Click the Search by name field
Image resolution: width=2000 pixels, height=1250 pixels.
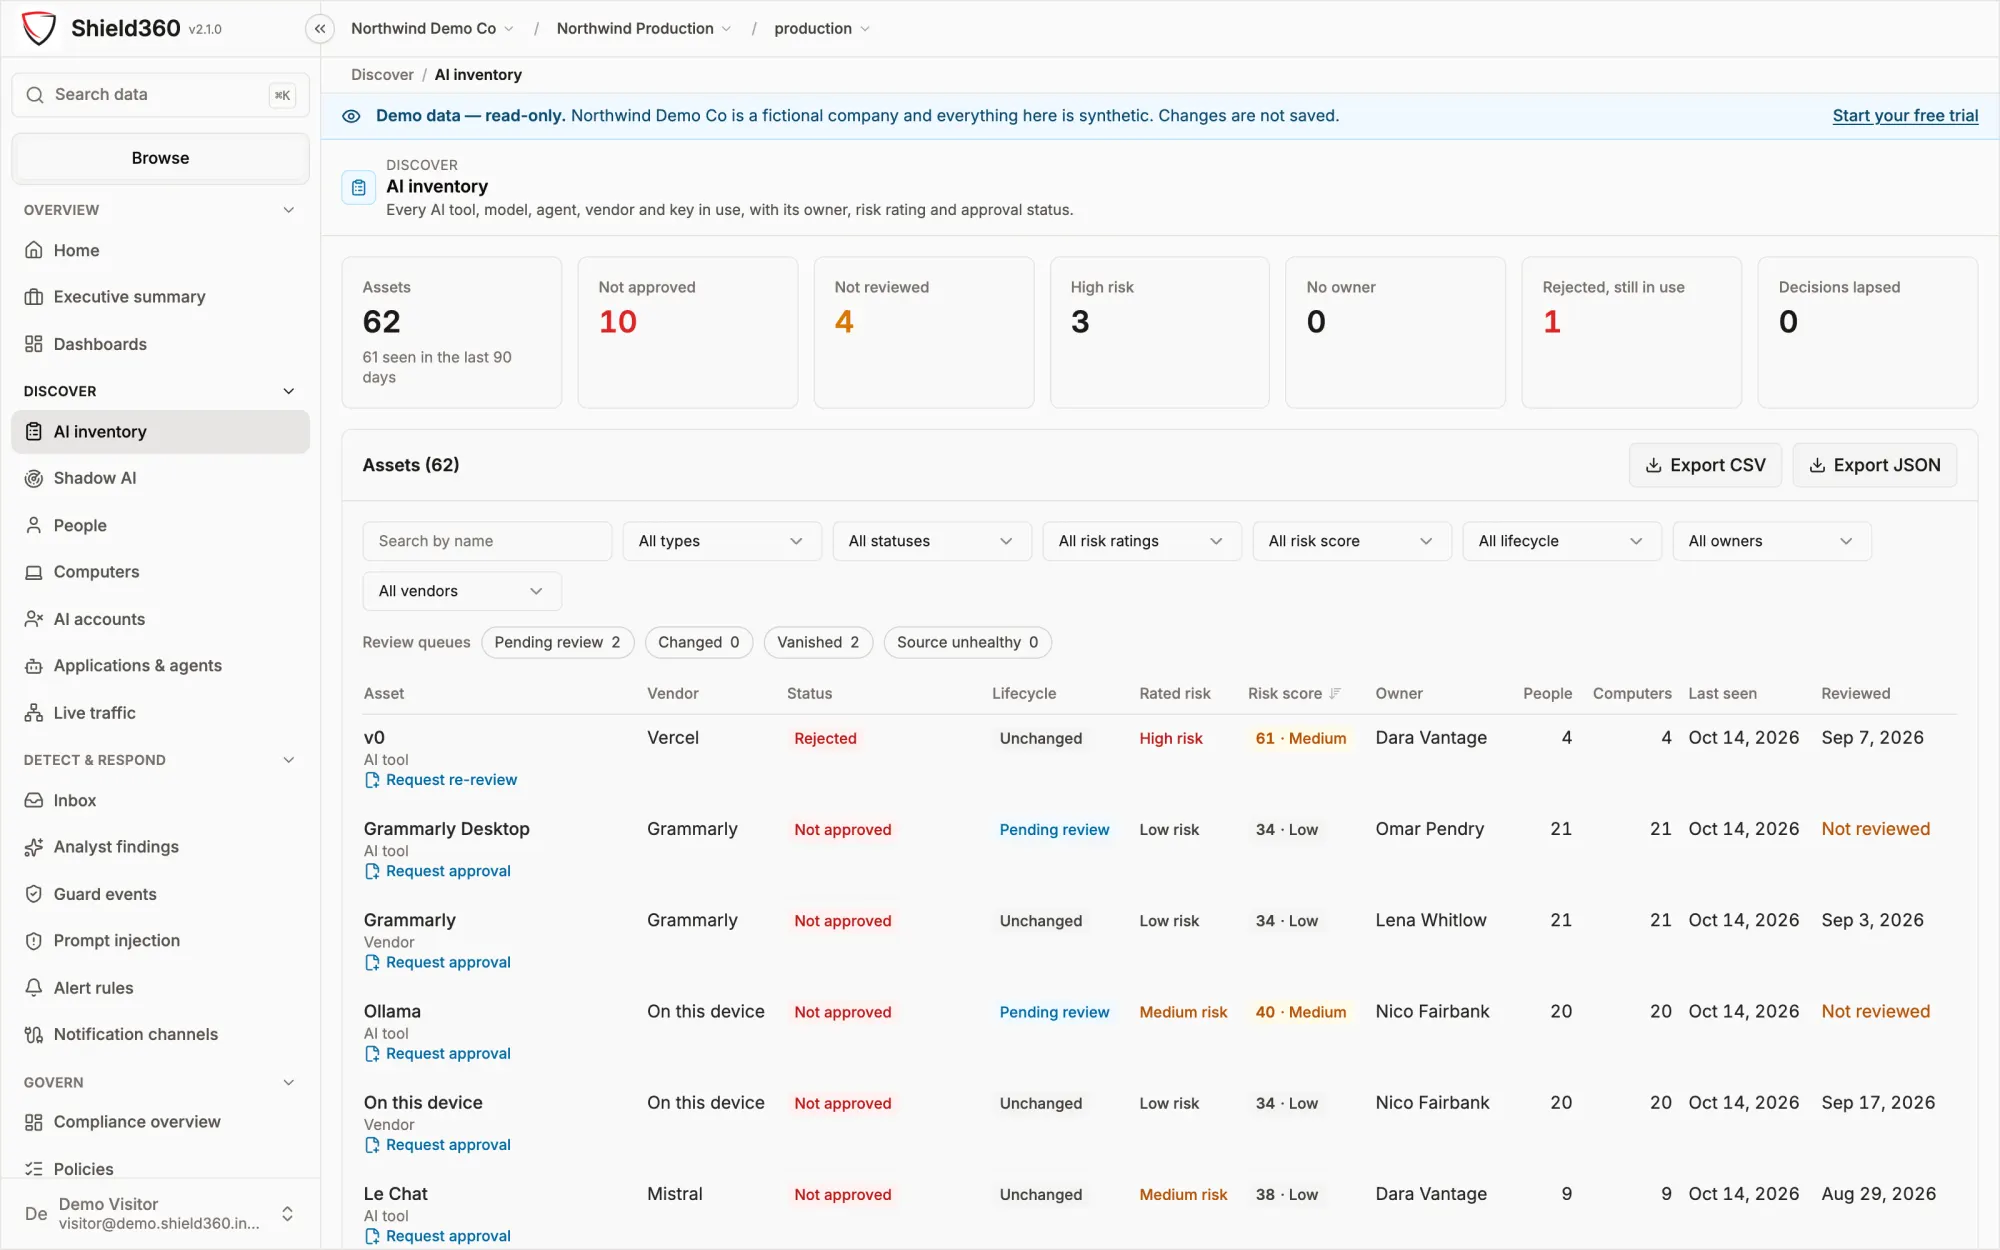[487, 541]
